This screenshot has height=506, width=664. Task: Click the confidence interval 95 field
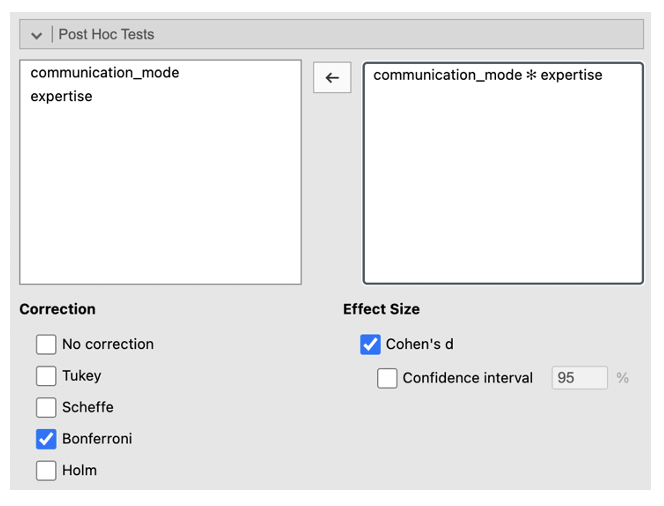point(579,378)
